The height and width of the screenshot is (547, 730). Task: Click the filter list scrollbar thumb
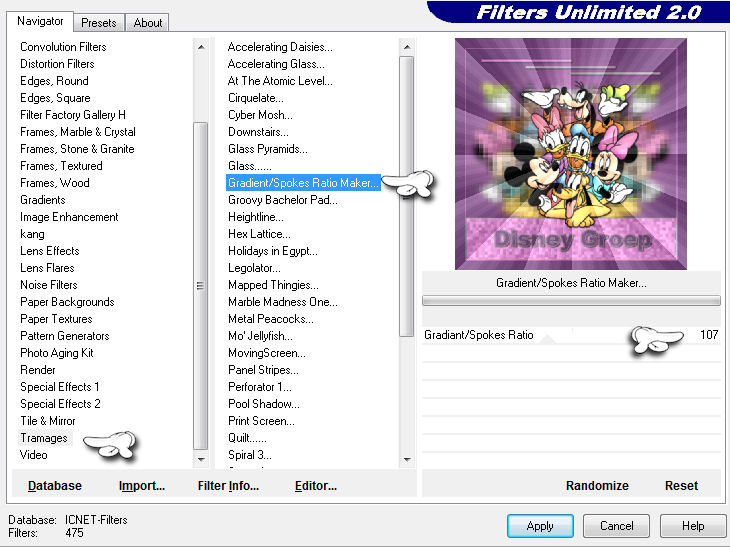pos(407,196)
